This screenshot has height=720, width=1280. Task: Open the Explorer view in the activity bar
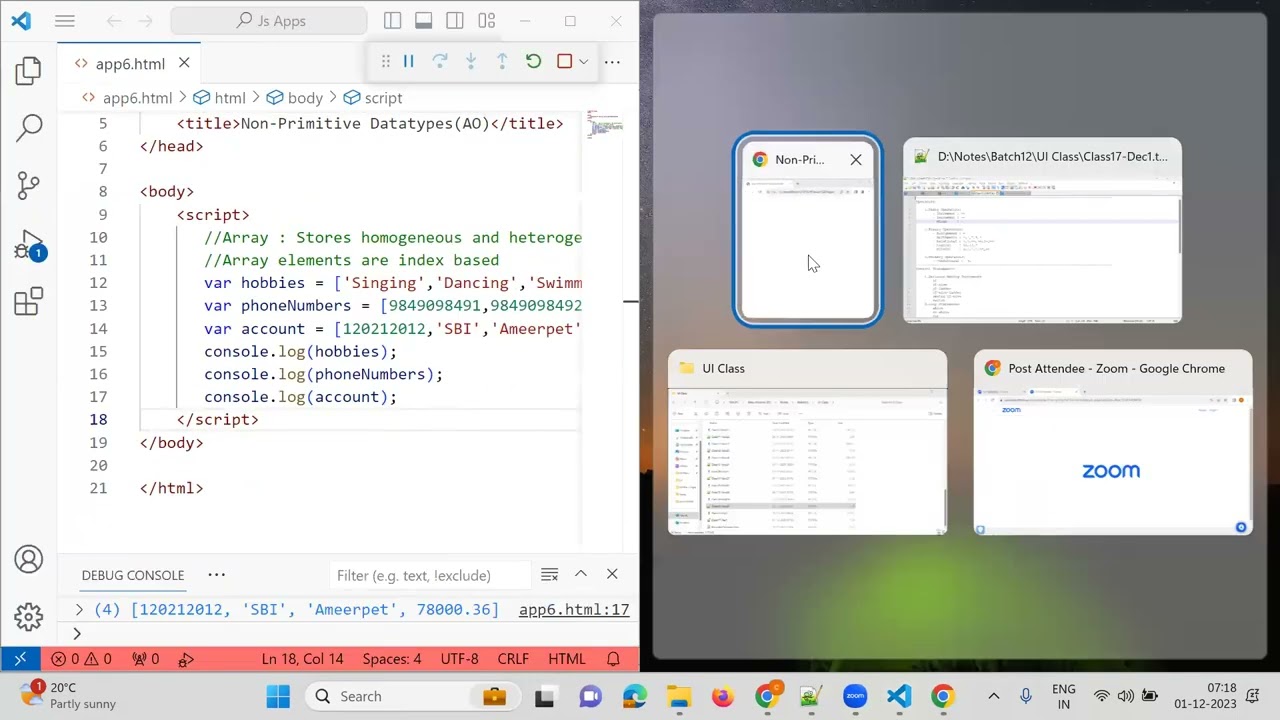(x=29, y=70)
